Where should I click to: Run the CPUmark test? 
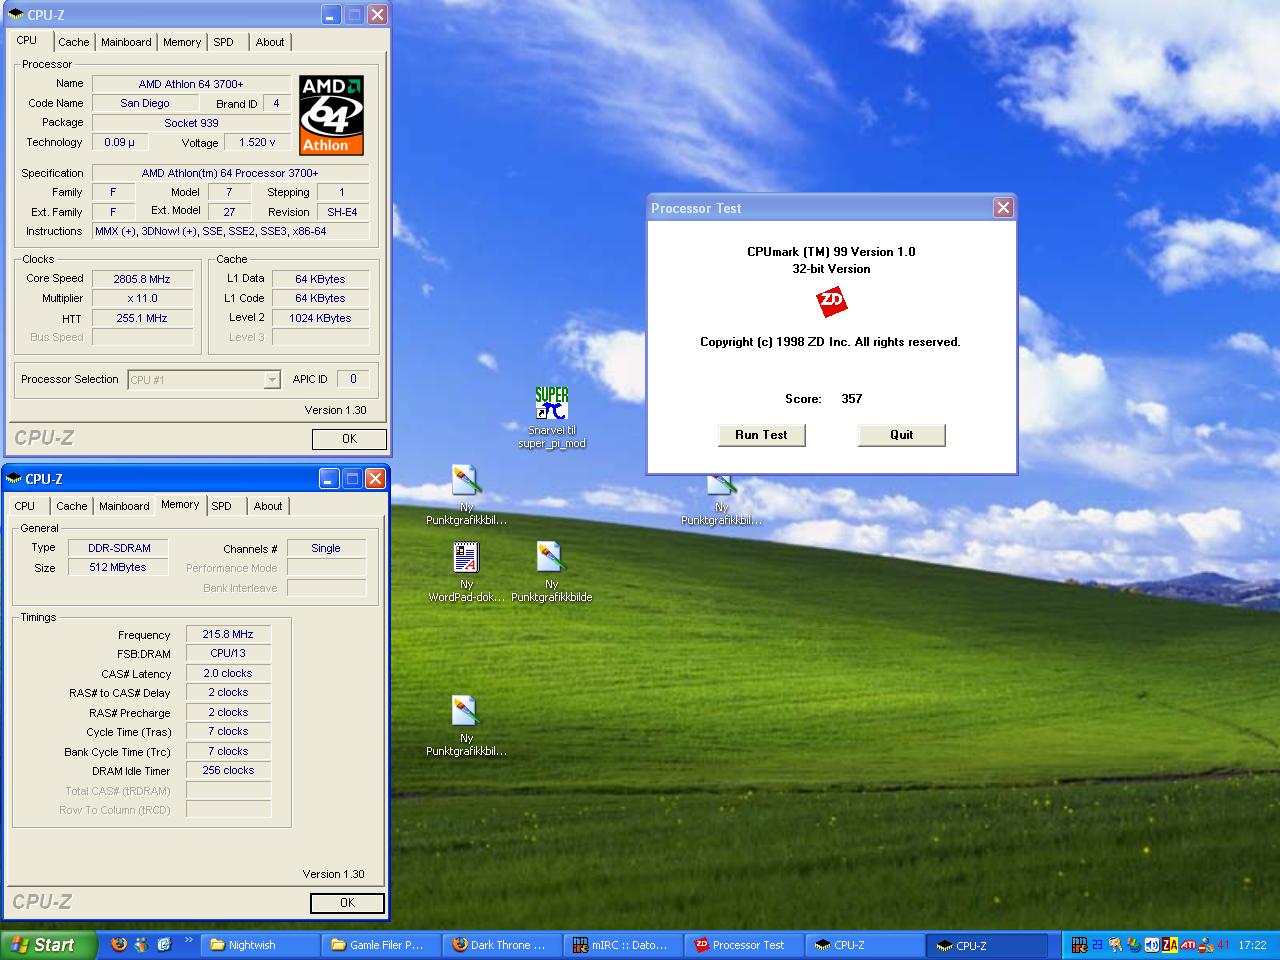761,435
